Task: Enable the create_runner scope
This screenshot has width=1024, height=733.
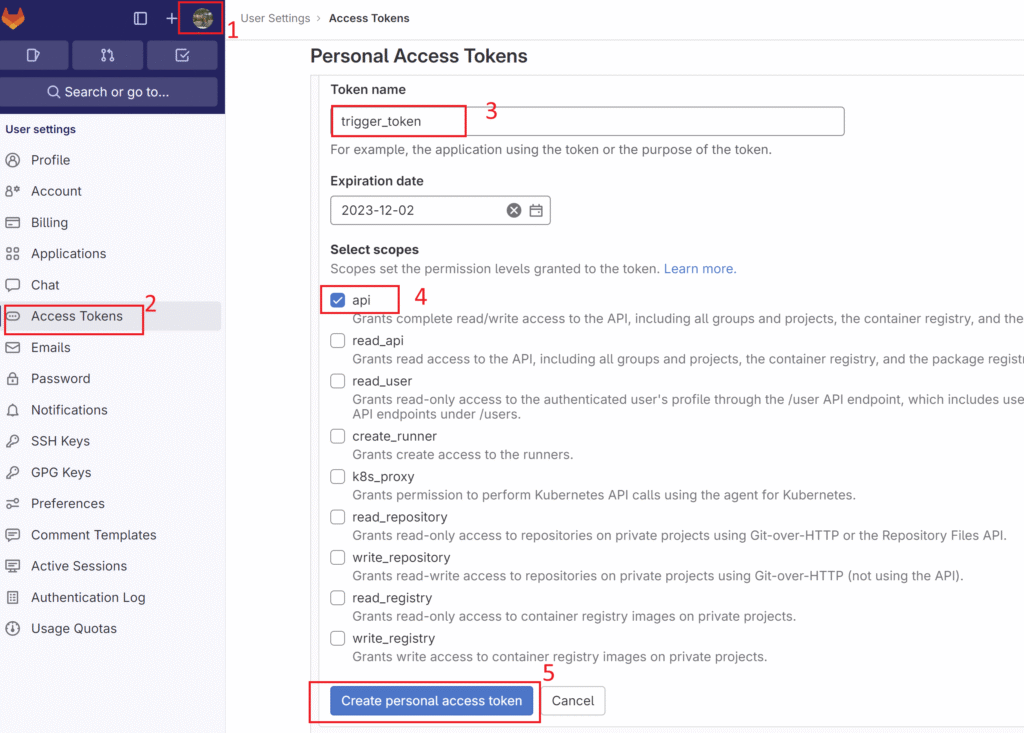Action: (337, 436)
